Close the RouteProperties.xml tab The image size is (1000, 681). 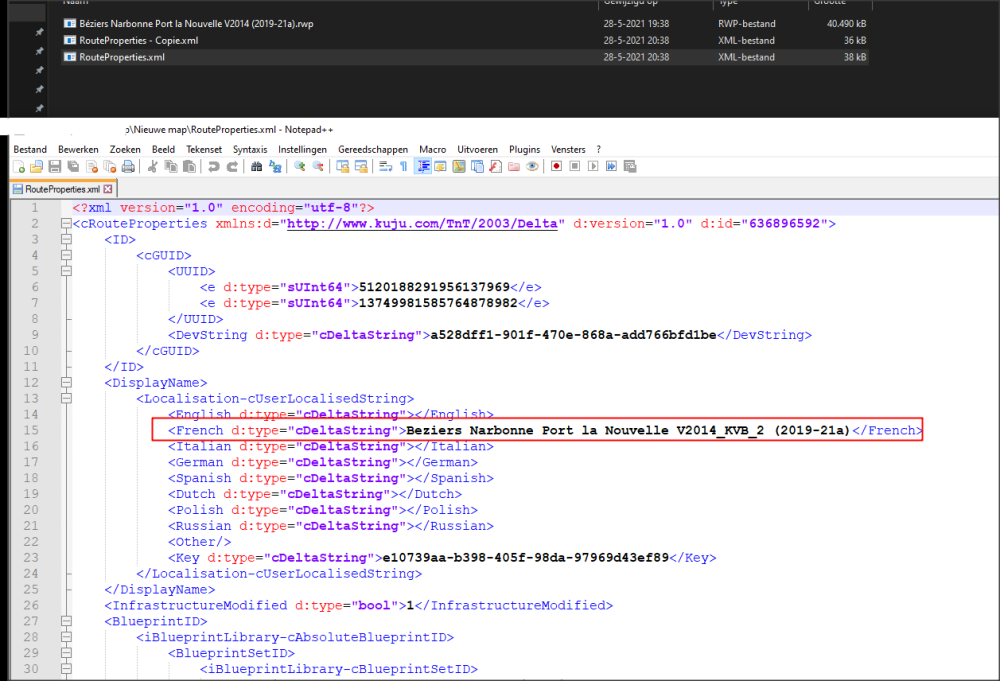coord(108,189)
